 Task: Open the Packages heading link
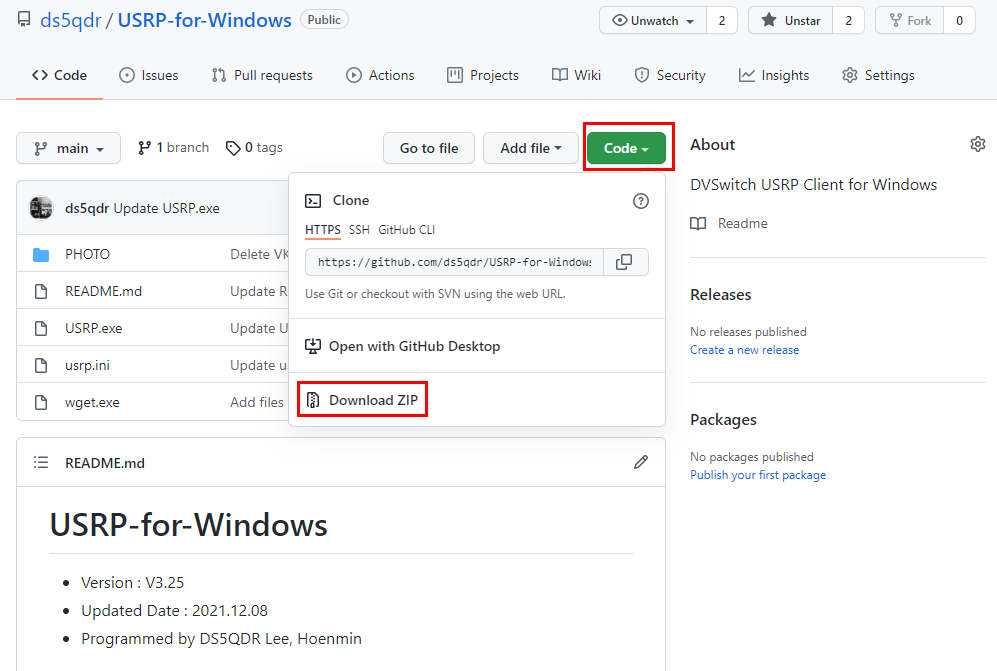click(x=724, y=420)
